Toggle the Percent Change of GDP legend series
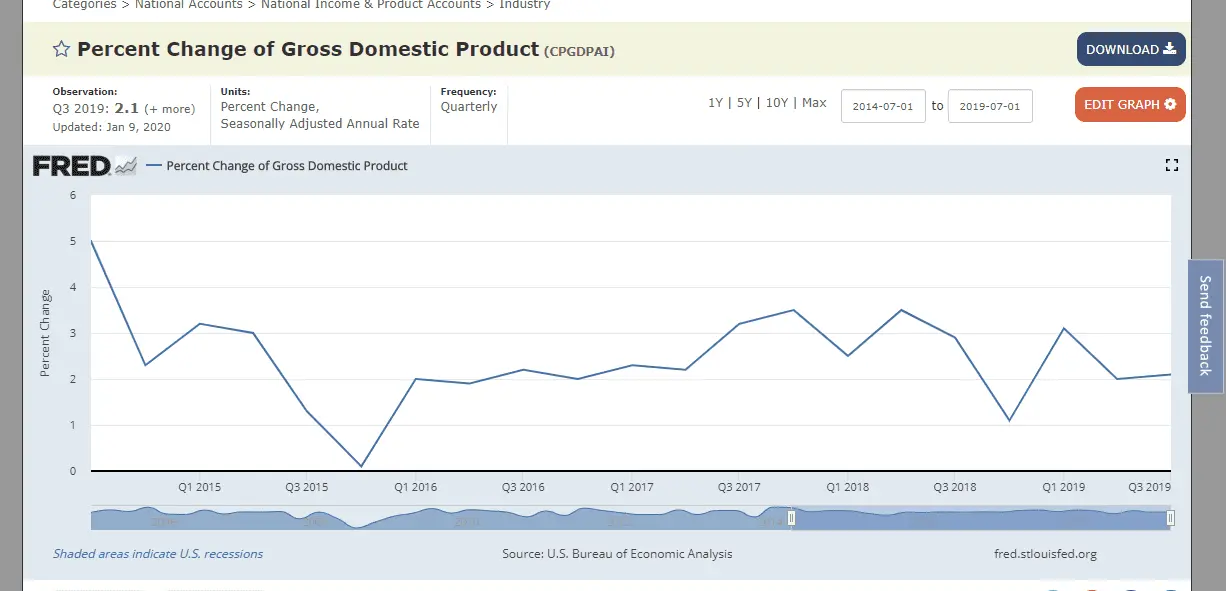 pos(286,166)
